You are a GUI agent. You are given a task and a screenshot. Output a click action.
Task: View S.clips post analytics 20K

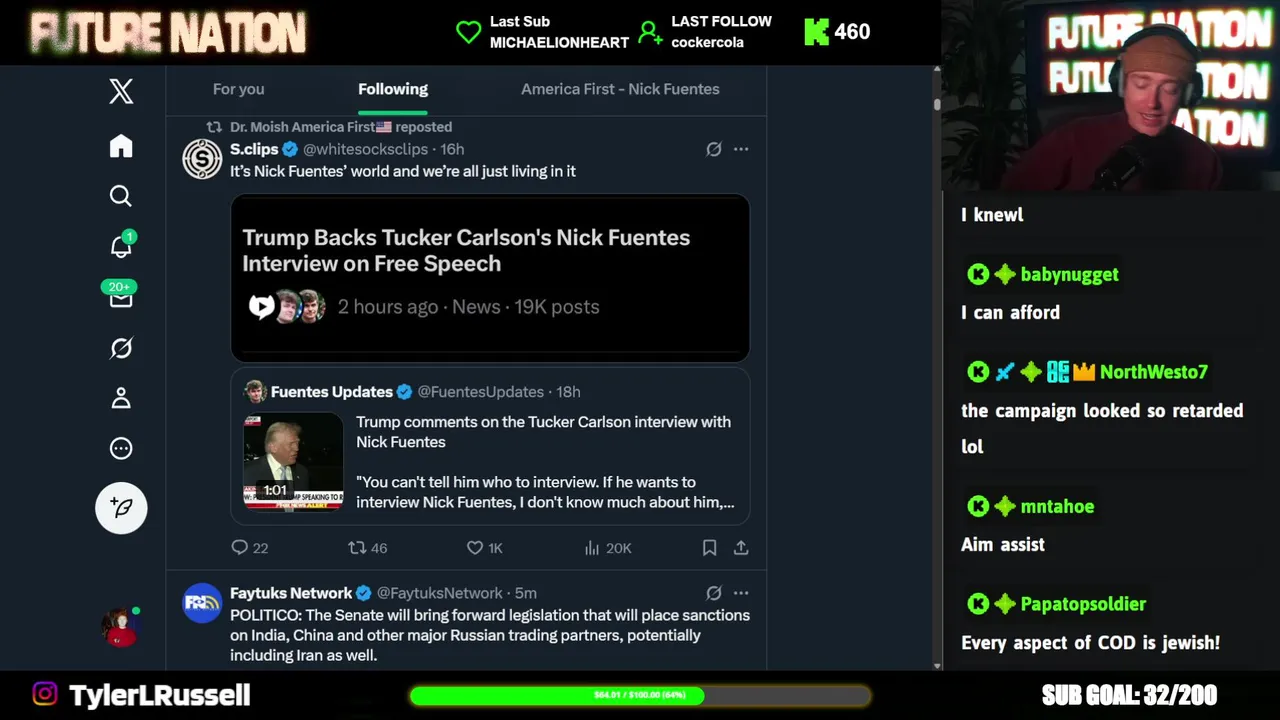tap(607, 548)
